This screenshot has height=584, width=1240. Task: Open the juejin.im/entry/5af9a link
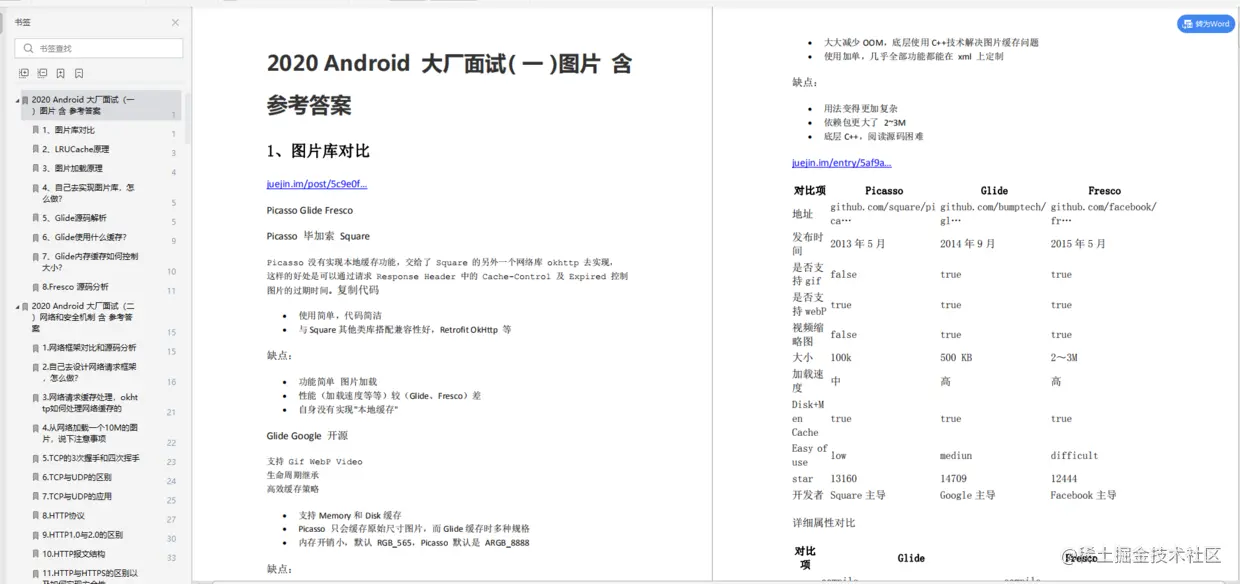[841, 162]
